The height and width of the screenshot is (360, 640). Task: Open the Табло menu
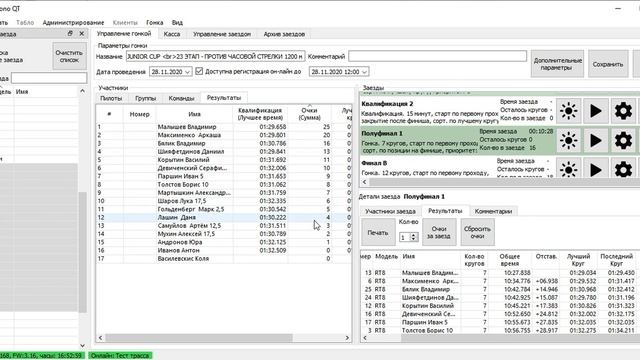(x=25, y=22)
